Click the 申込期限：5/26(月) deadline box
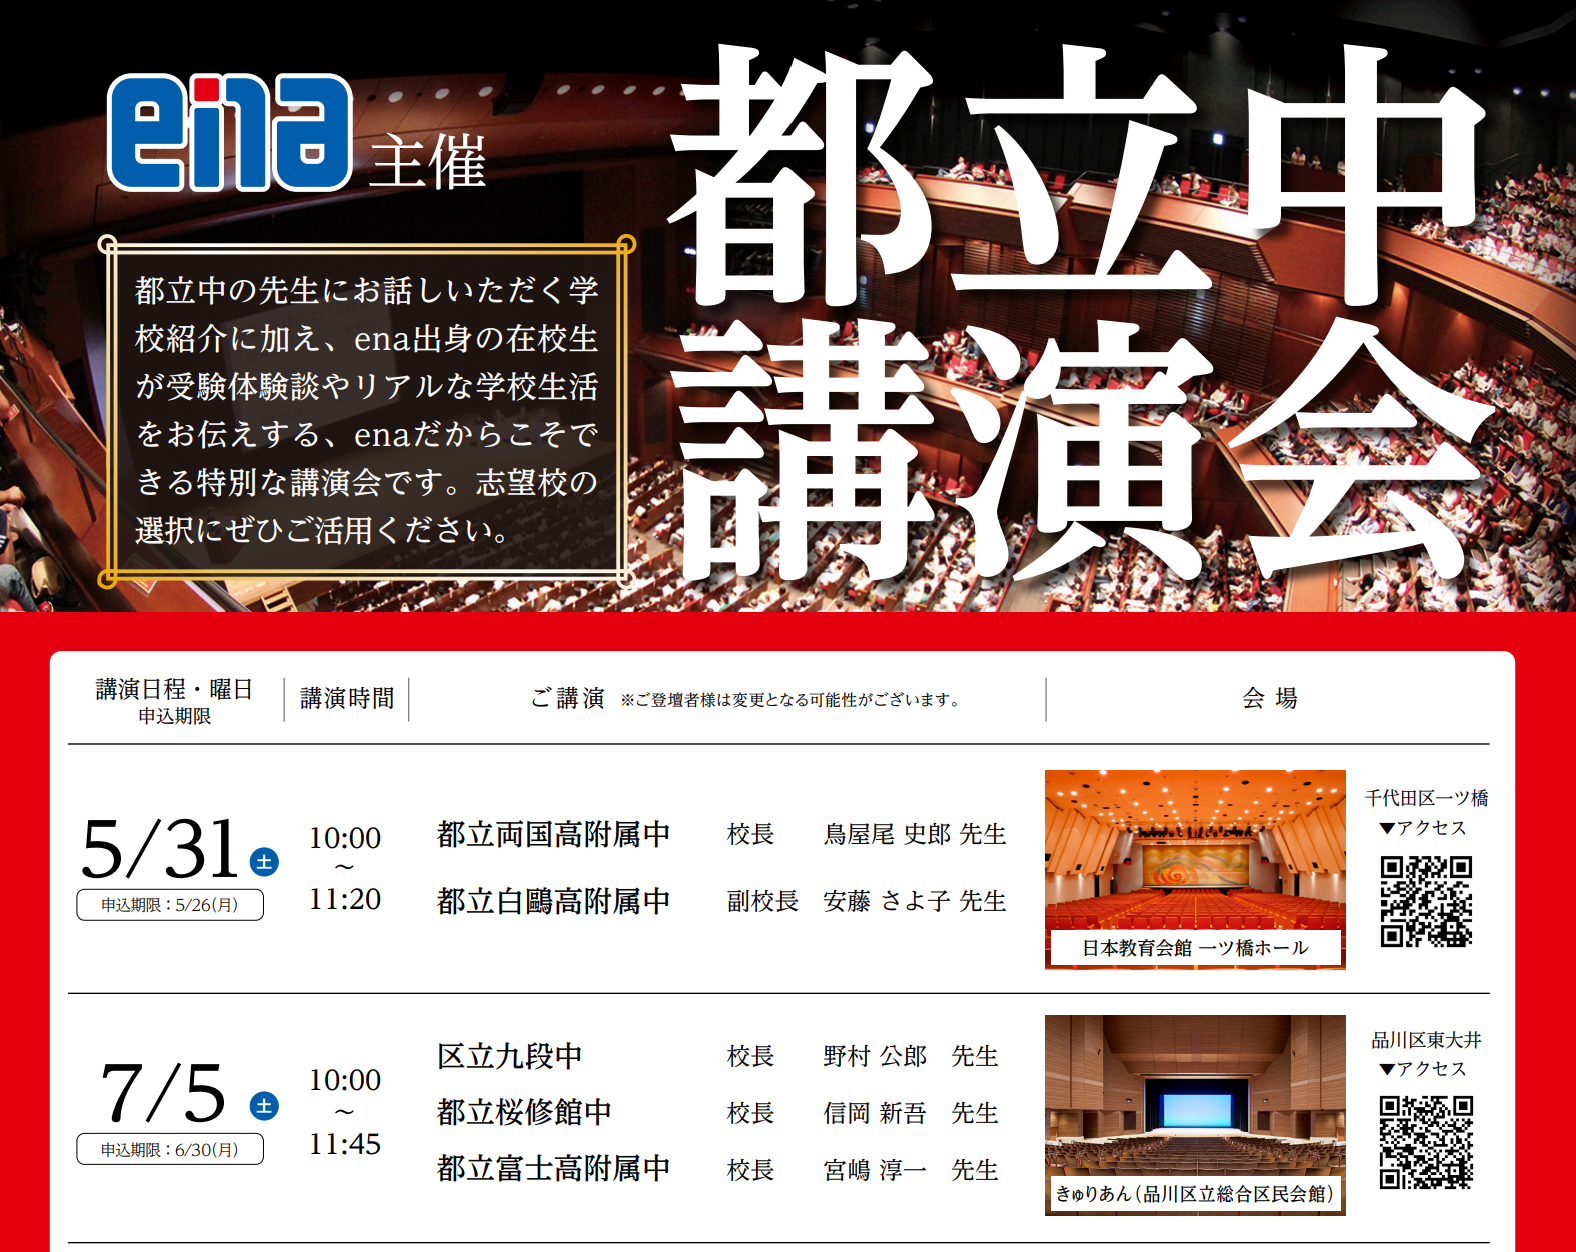Viewport: 1576px width, 1252px height. (x=170, y=905)
